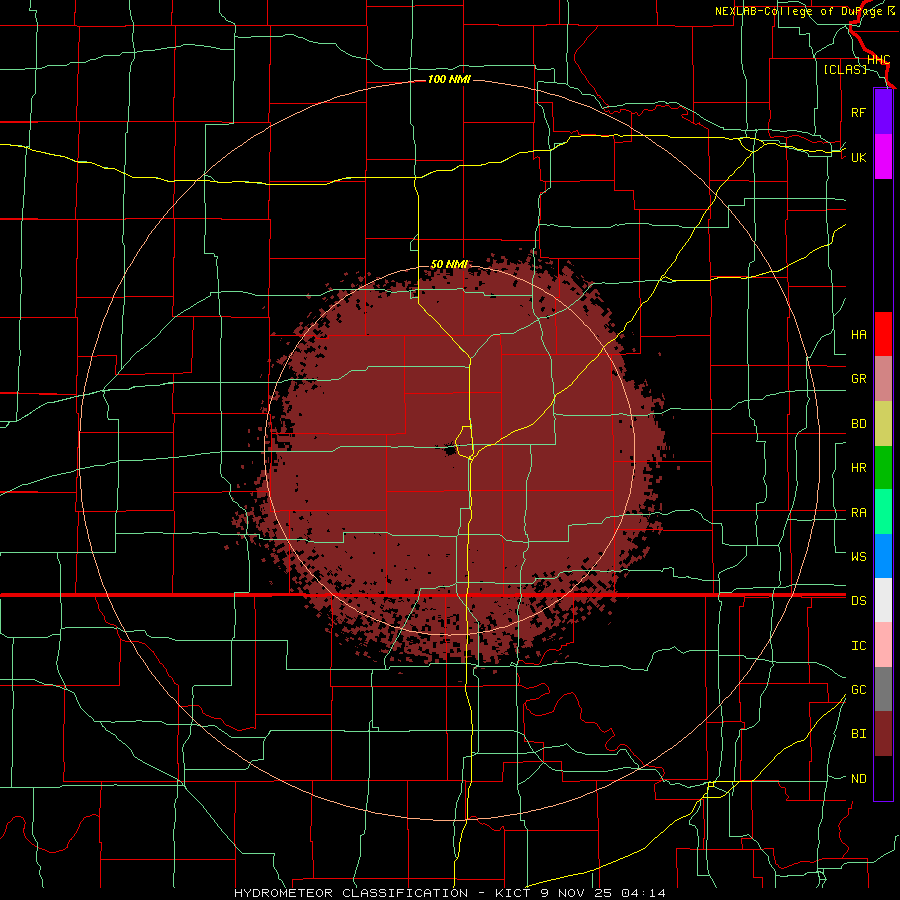
Task: Pick the mint green RA color swatch
Action: pyautogui.click(x=883, y=512)
